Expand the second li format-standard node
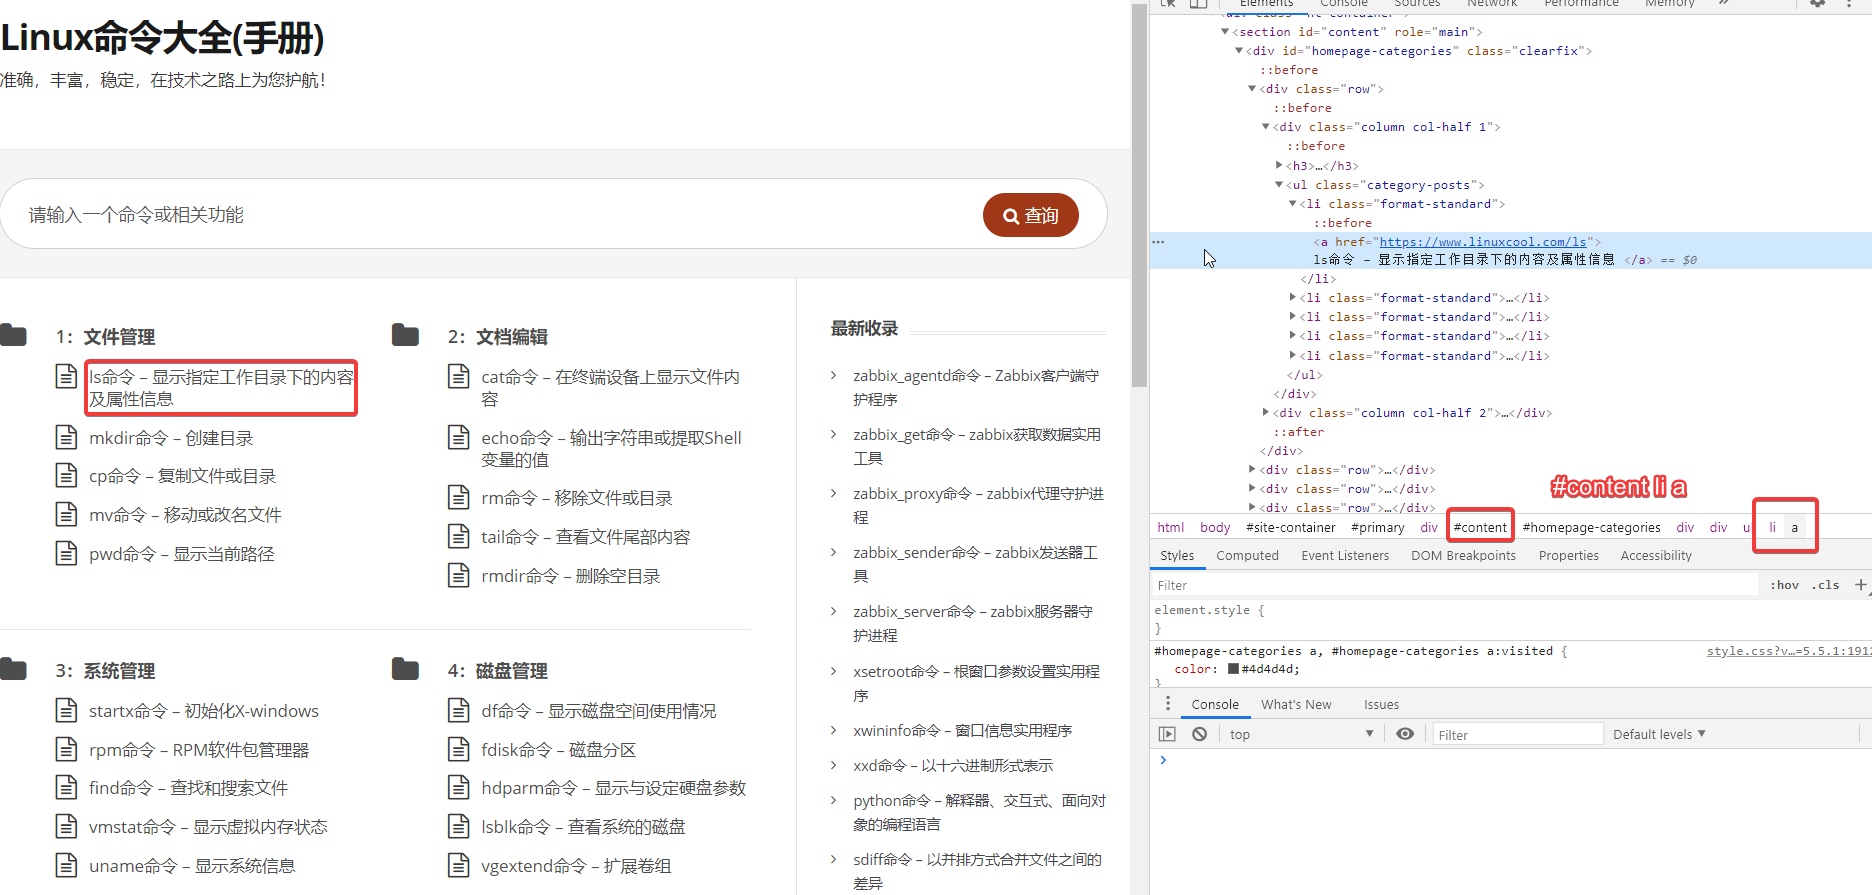 click(1292, 298)
